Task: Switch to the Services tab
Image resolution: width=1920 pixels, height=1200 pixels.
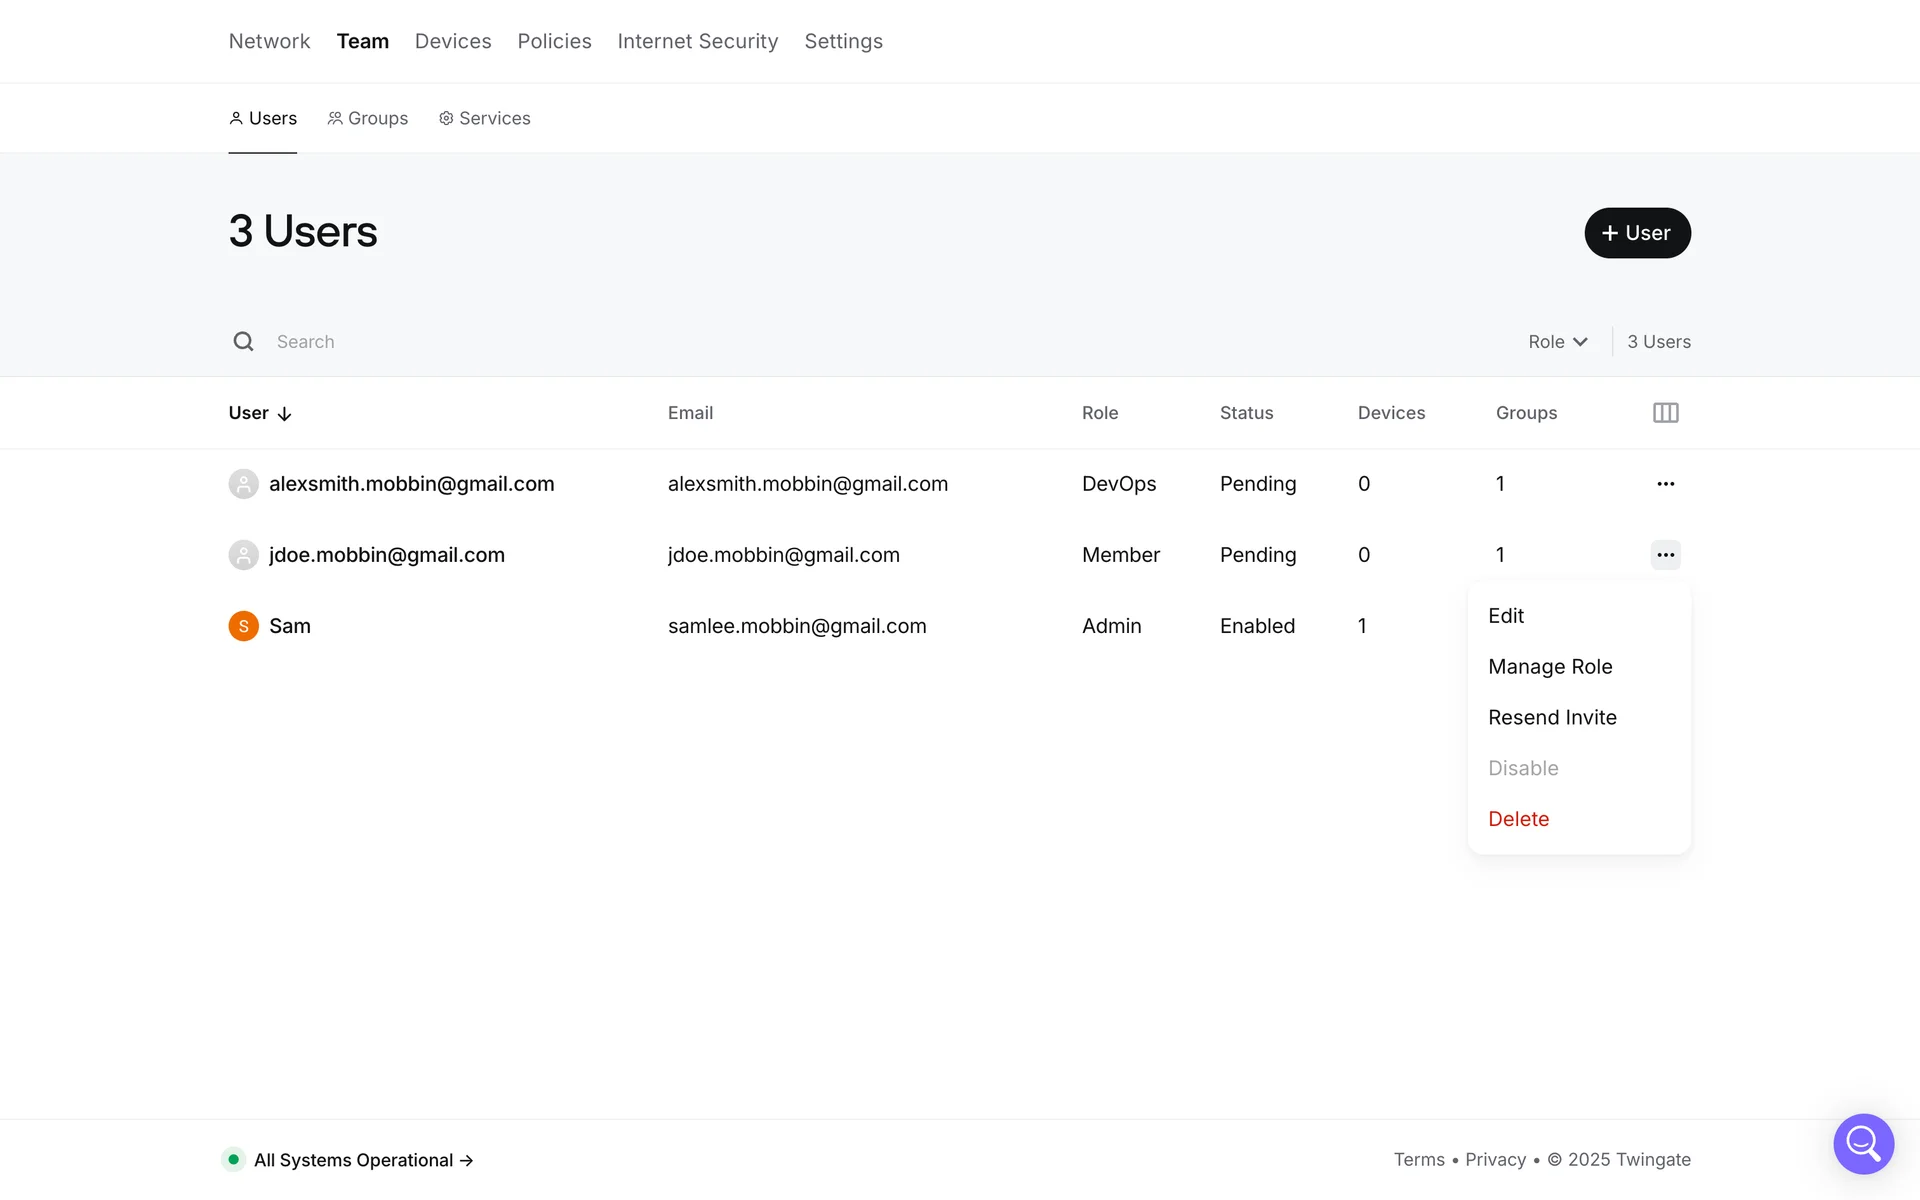Action: point(485,118)
